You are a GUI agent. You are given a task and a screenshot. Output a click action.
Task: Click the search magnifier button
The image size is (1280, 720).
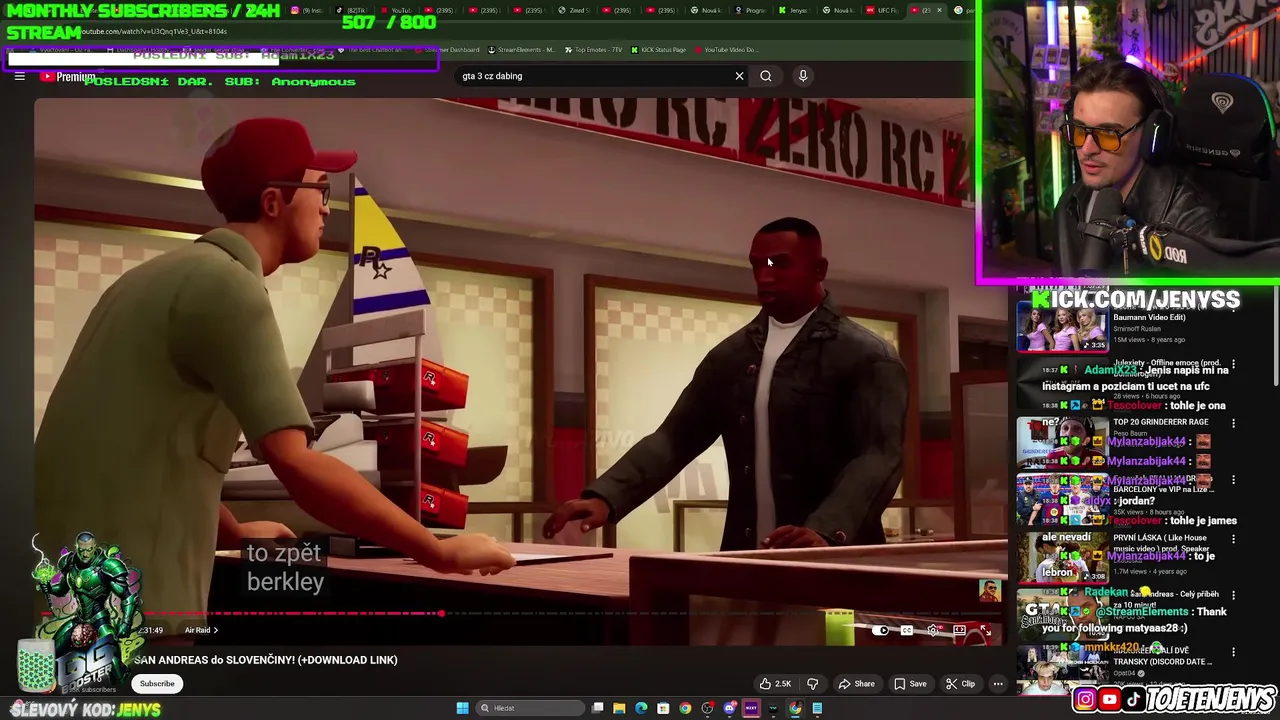pyautogui.click(x=766, y=76)
